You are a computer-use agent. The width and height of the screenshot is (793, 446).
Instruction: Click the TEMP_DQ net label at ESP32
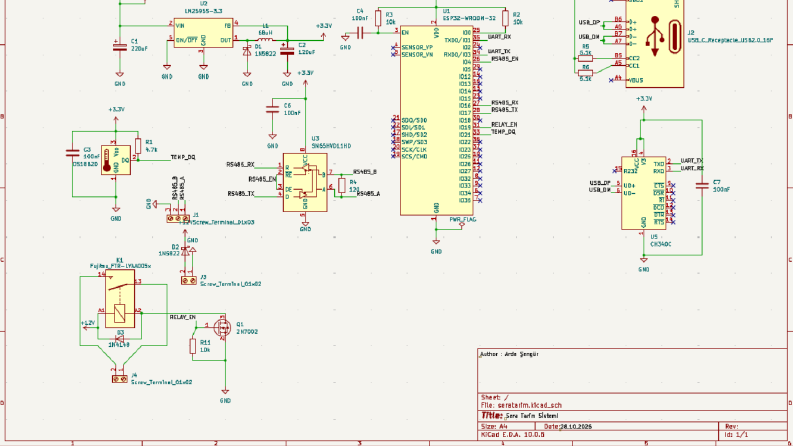click(503, 131)
